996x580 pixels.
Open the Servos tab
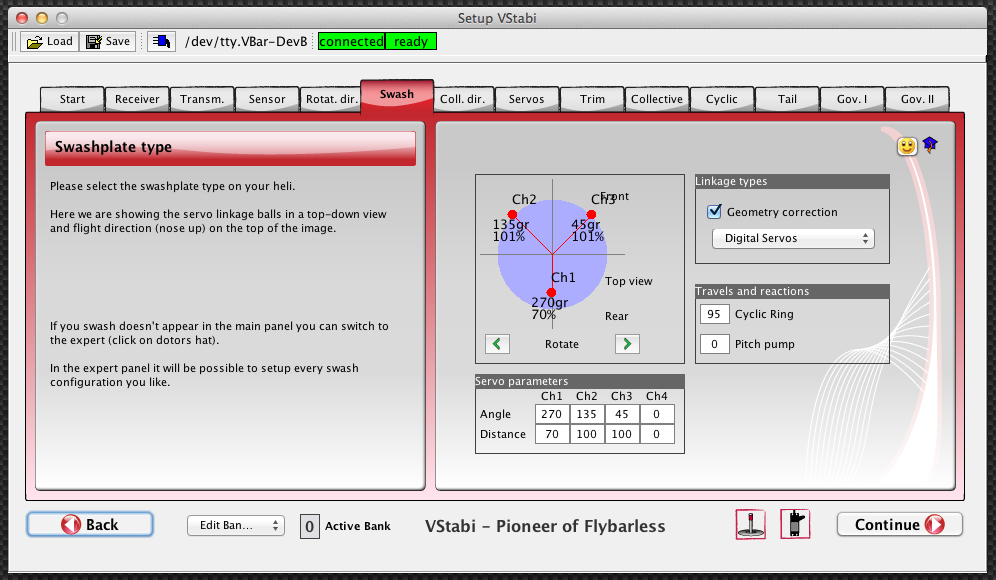point(526,99)
